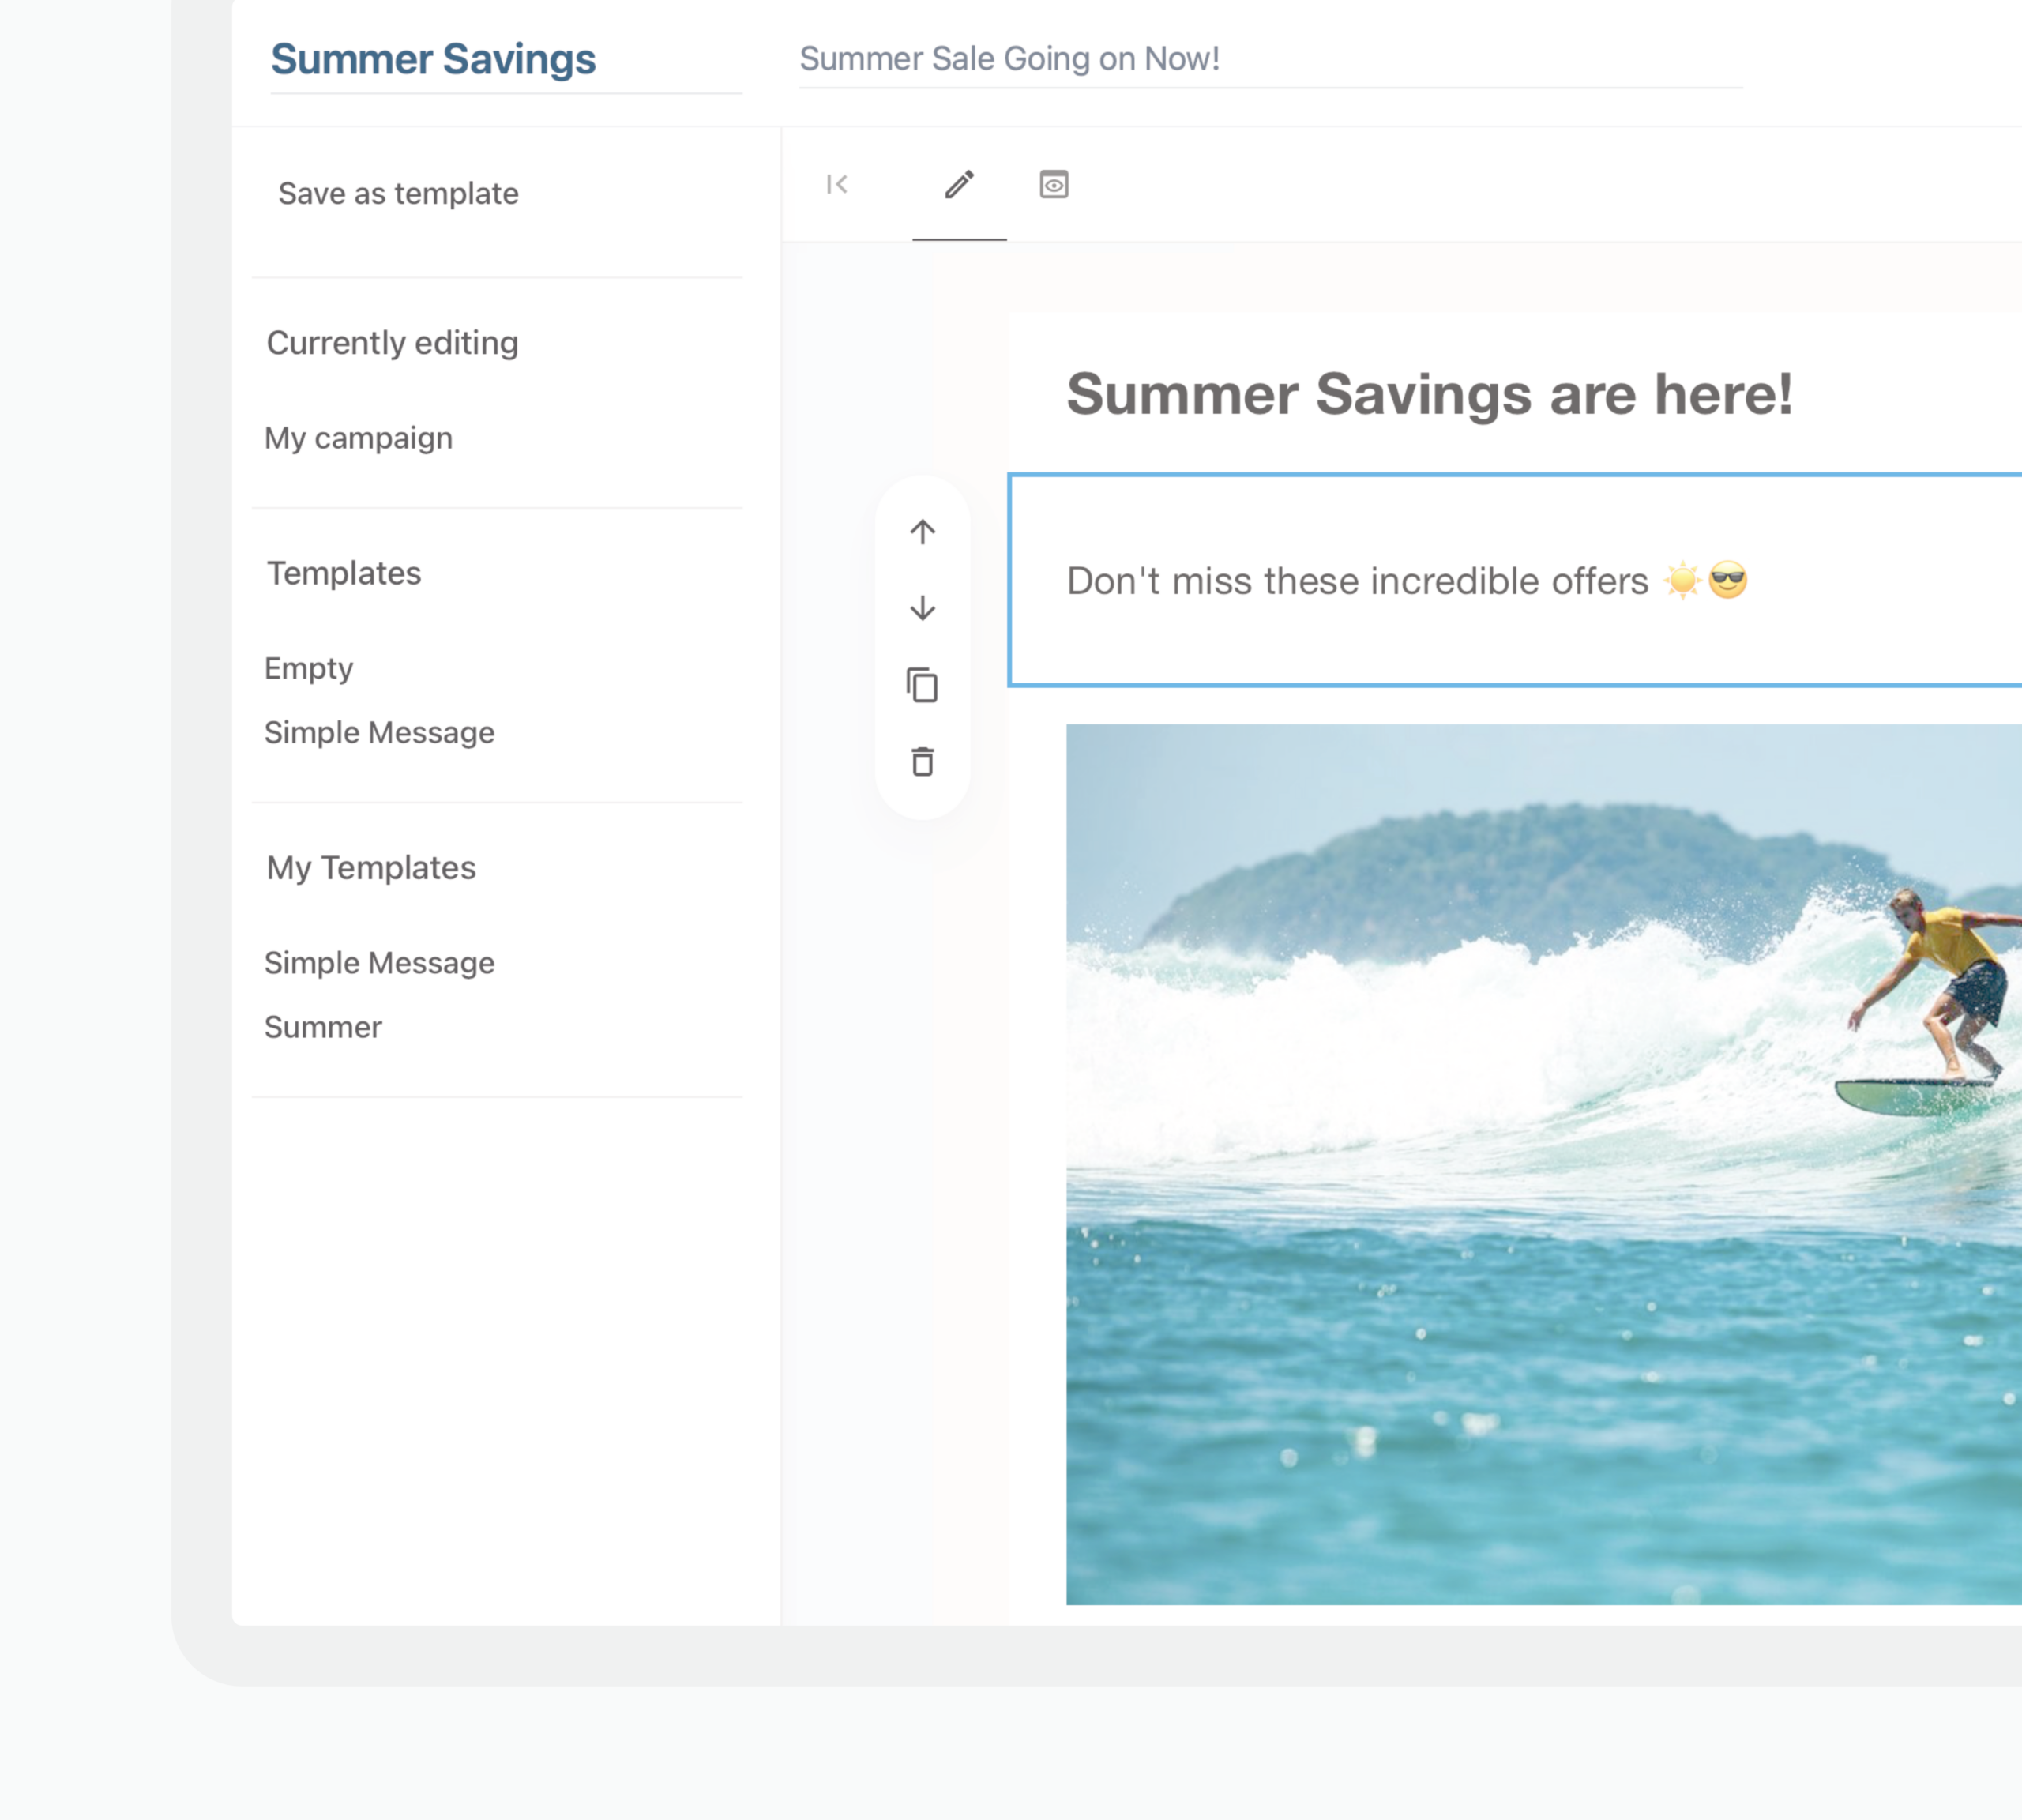Choose Simple Message under Templates
The width and height of the screenshot is (2022, 1820).
[379, 732]
